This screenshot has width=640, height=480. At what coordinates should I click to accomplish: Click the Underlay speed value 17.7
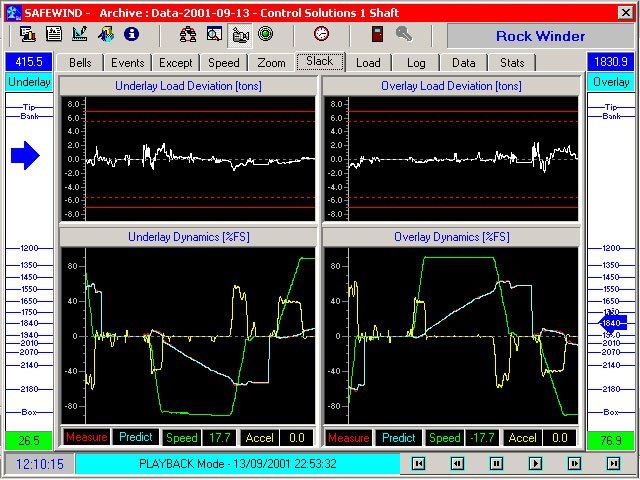tap(220, 438)
